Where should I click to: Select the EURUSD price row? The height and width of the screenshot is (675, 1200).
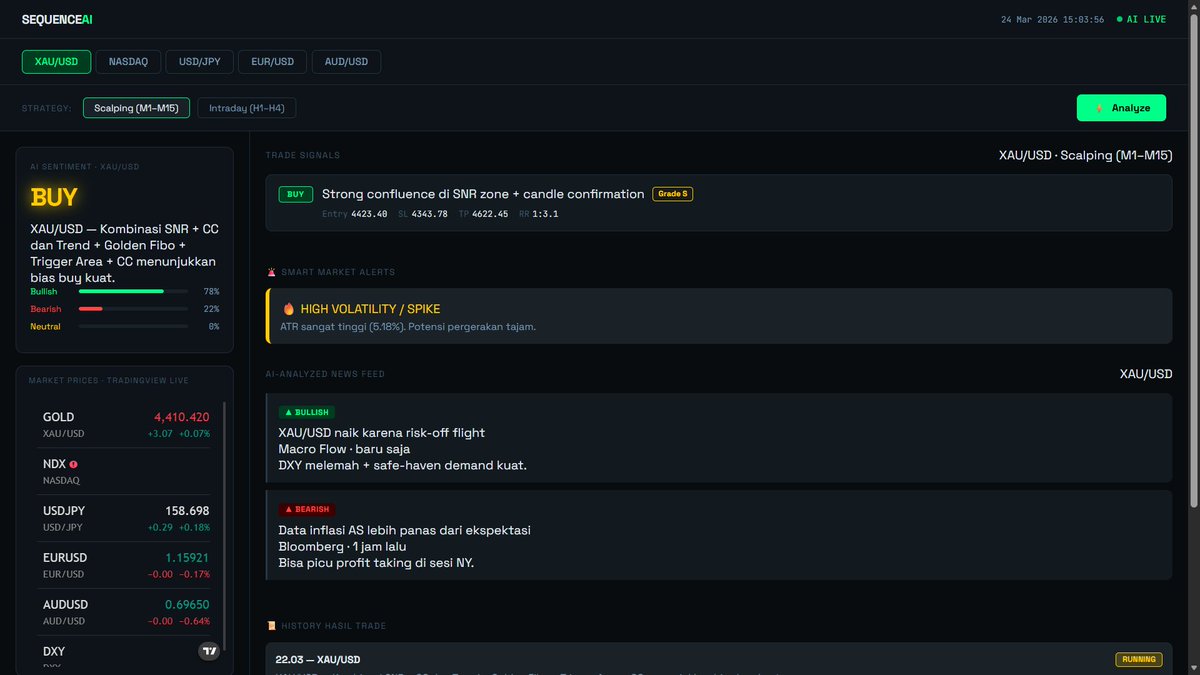coord(126,565)
